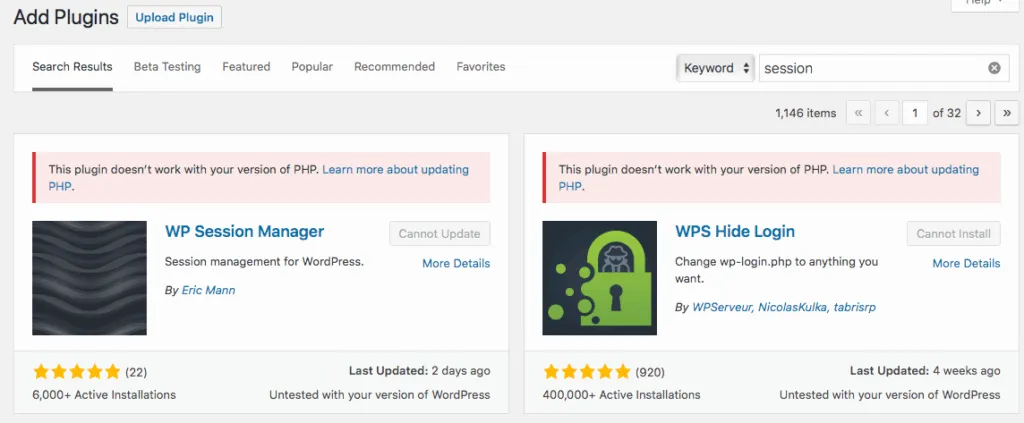Screen dimensions: 1024x423
Task: Click the (920) rating count
Action: click(x=650, y=373)
